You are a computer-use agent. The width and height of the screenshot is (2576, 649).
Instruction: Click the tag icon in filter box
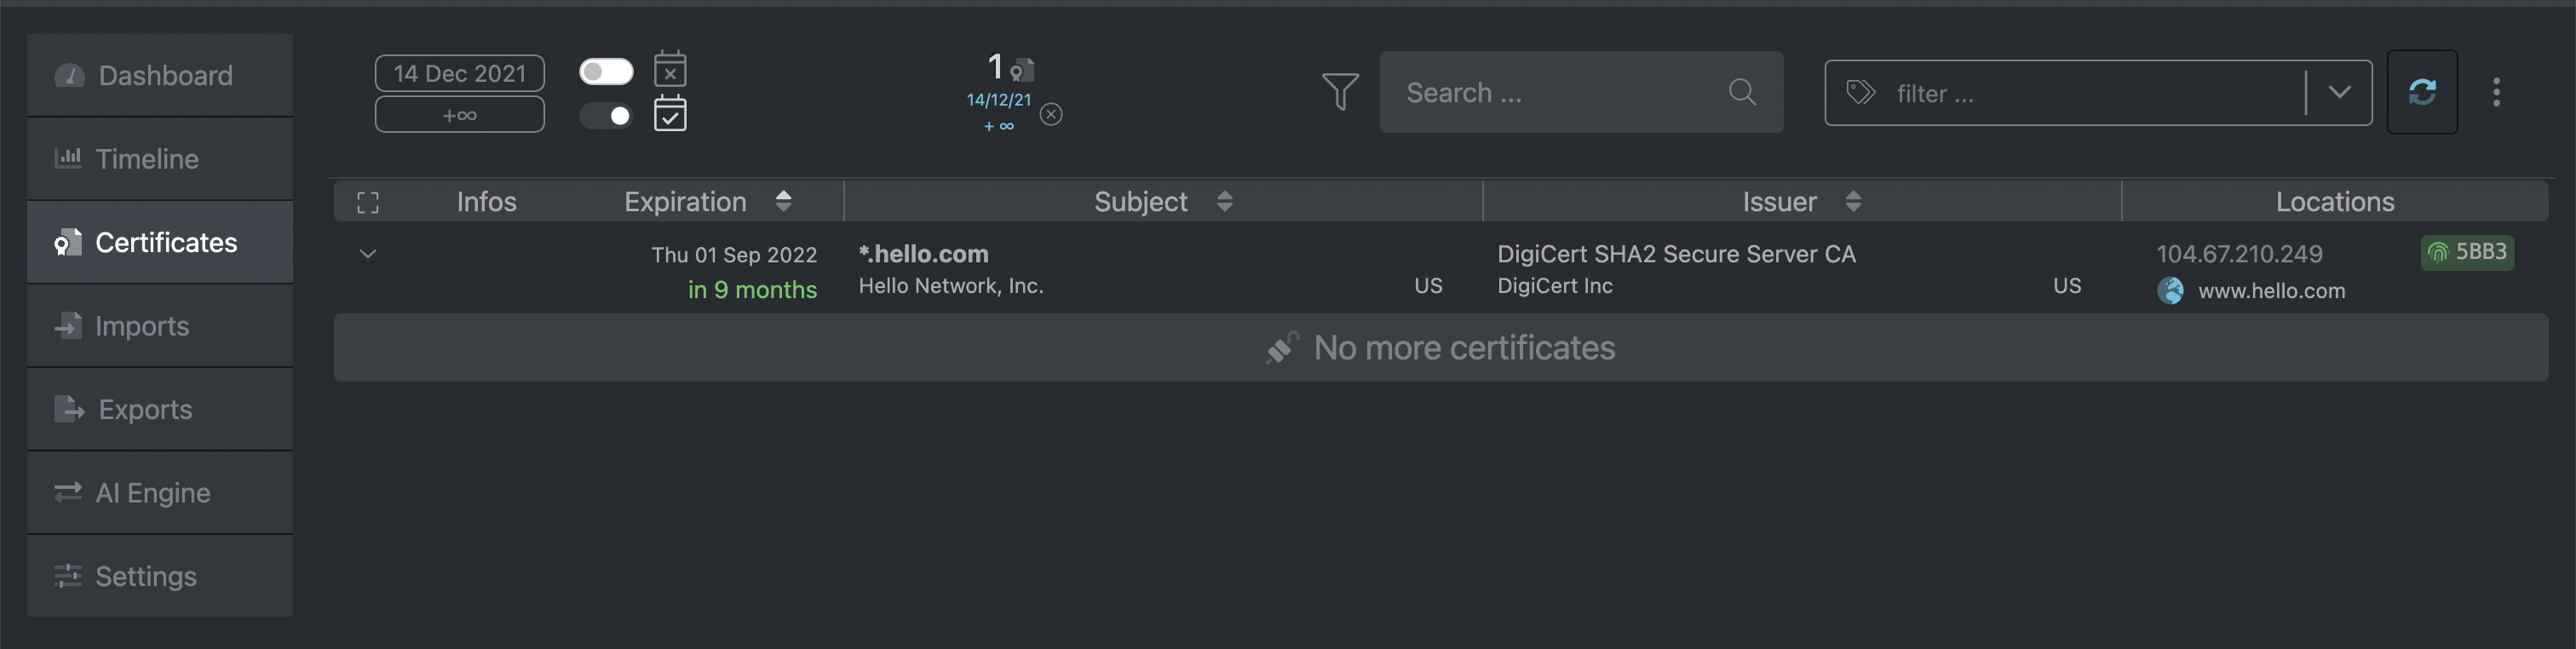click(x=1860, y=93)
